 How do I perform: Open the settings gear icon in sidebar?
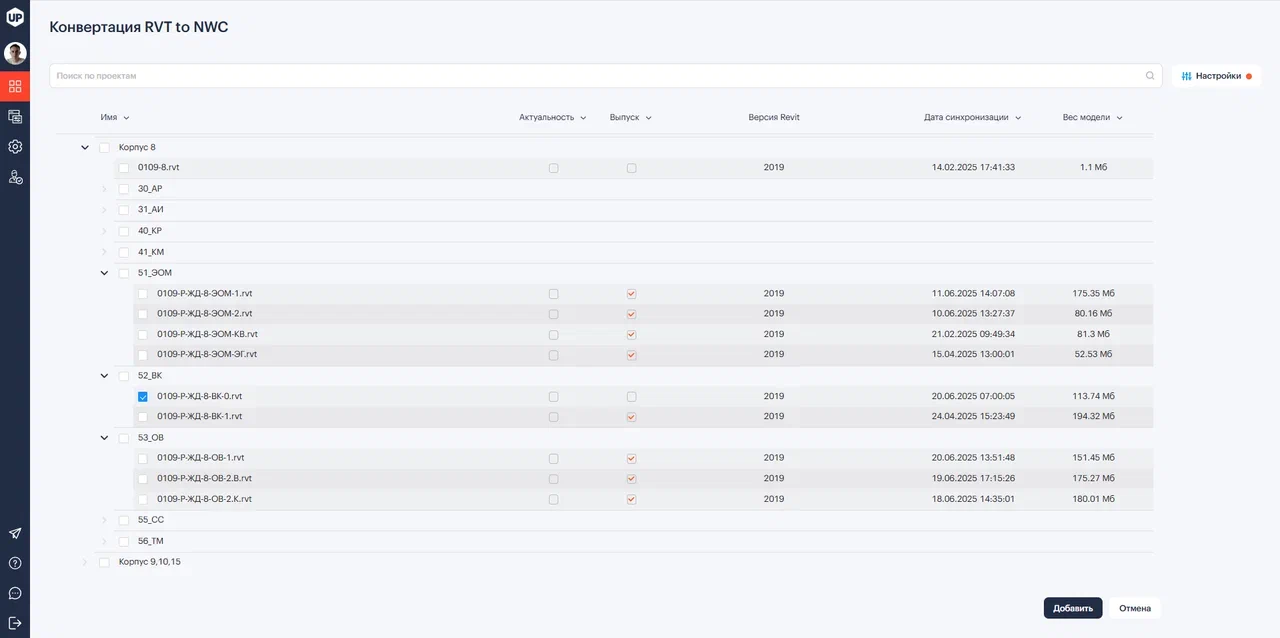(15, 147)
